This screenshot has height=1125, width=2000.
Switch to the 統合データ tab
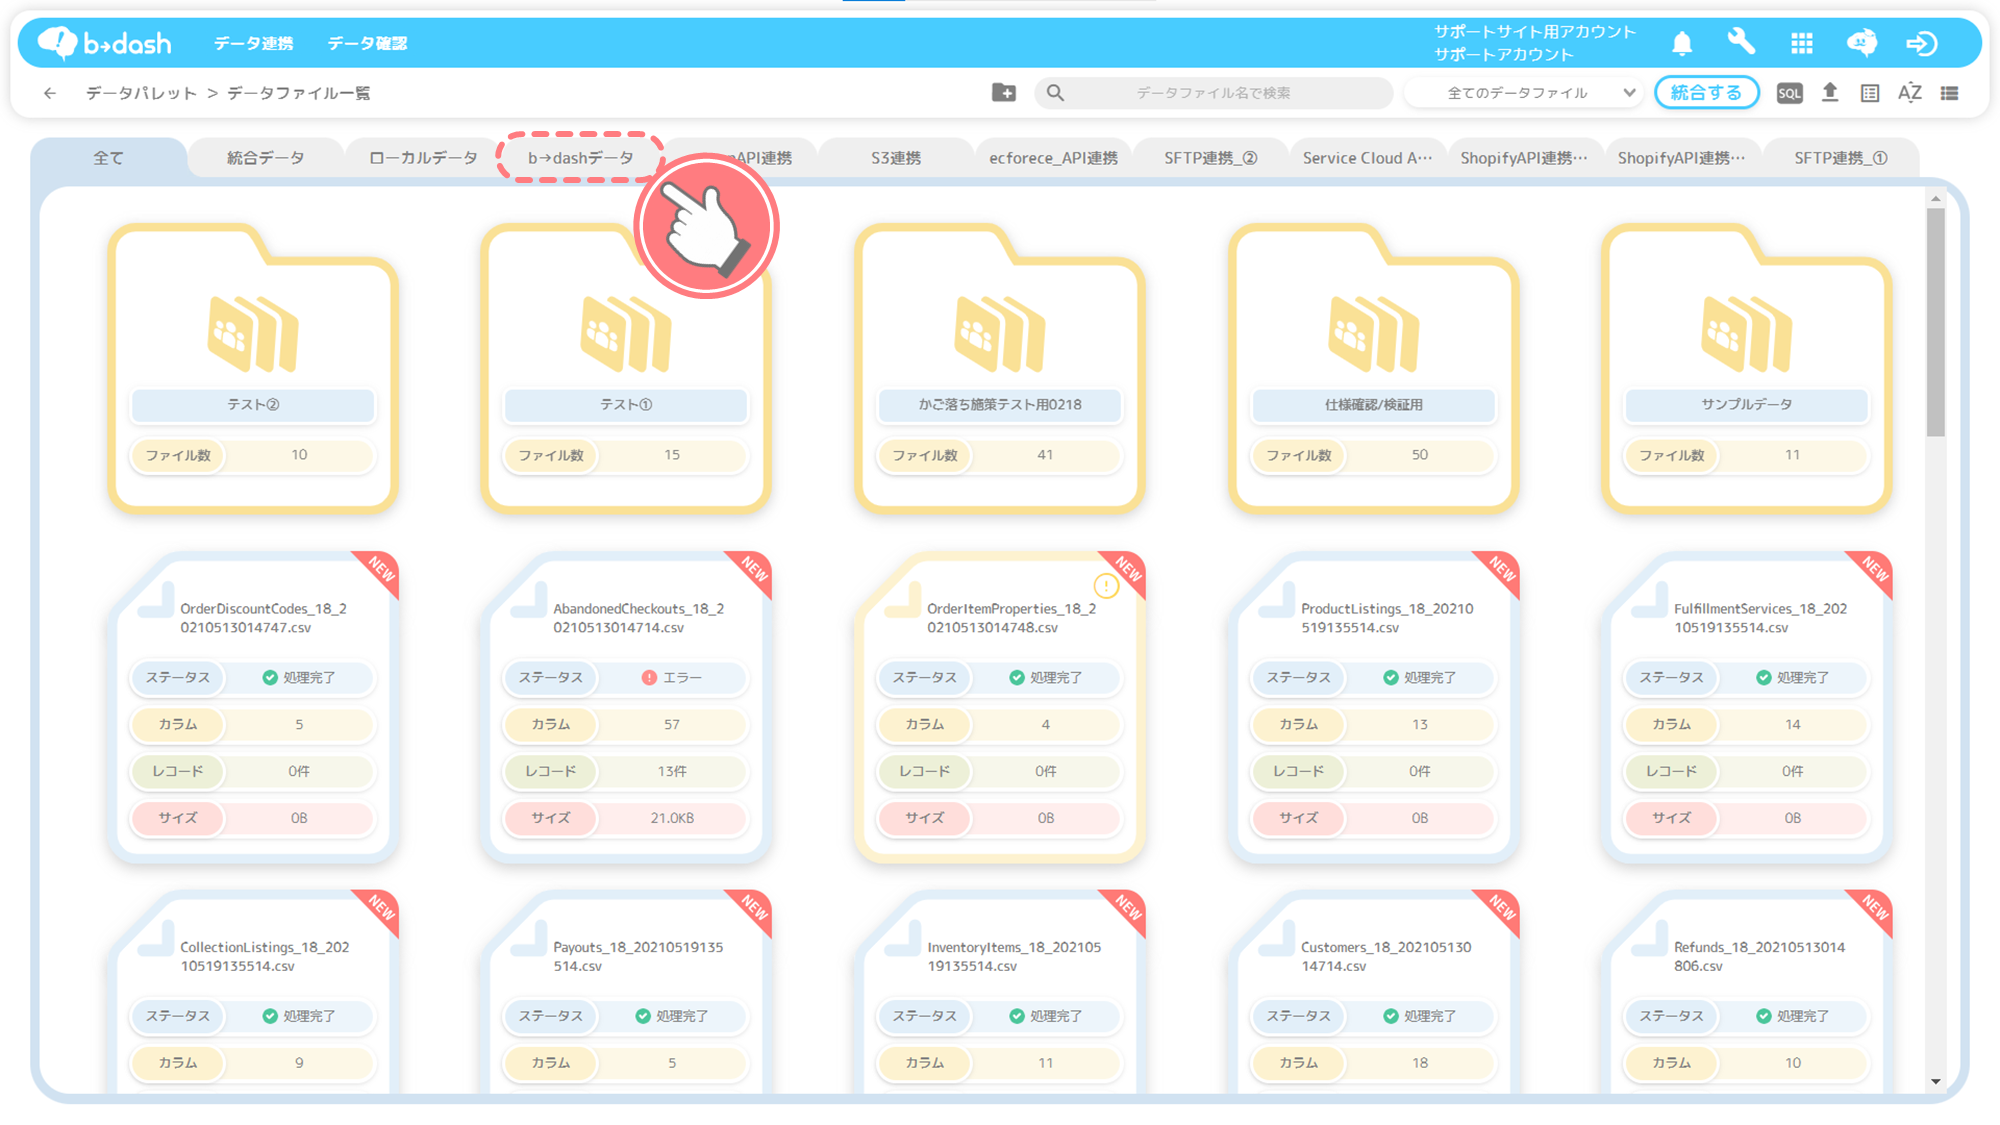pos(265,158)
